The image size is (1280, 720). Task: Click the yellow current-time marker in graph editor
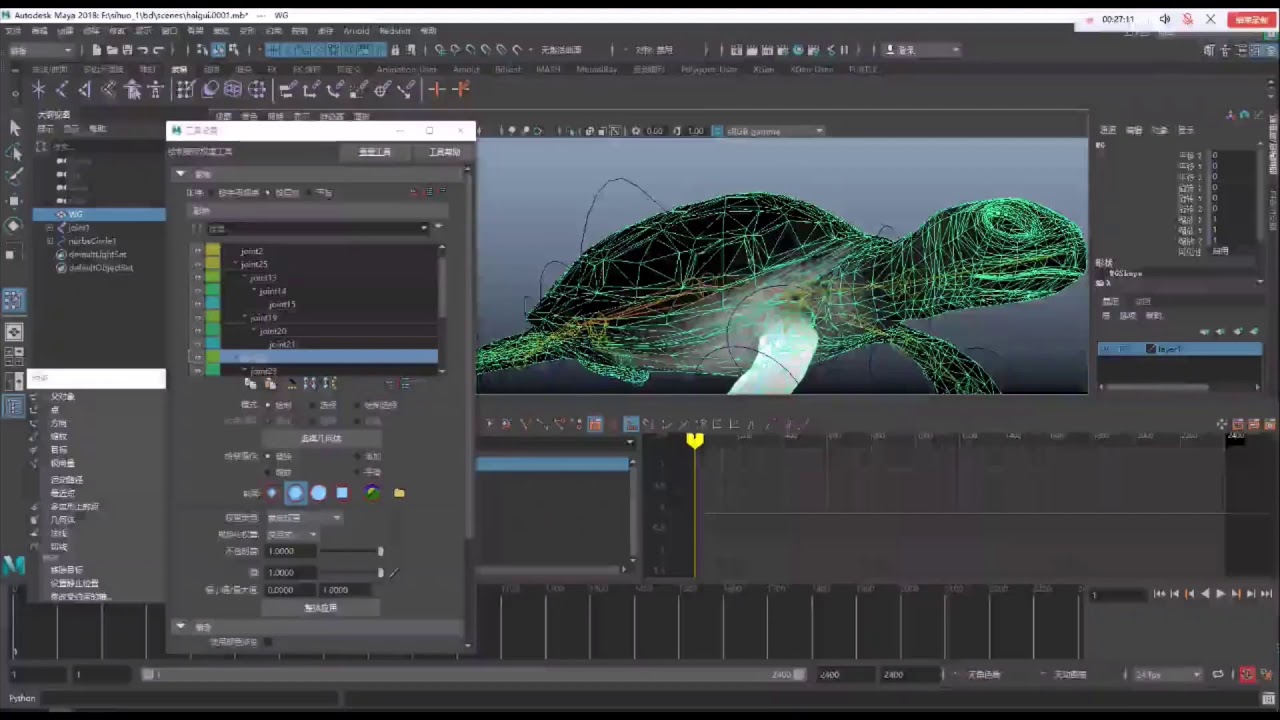(695, 440)
